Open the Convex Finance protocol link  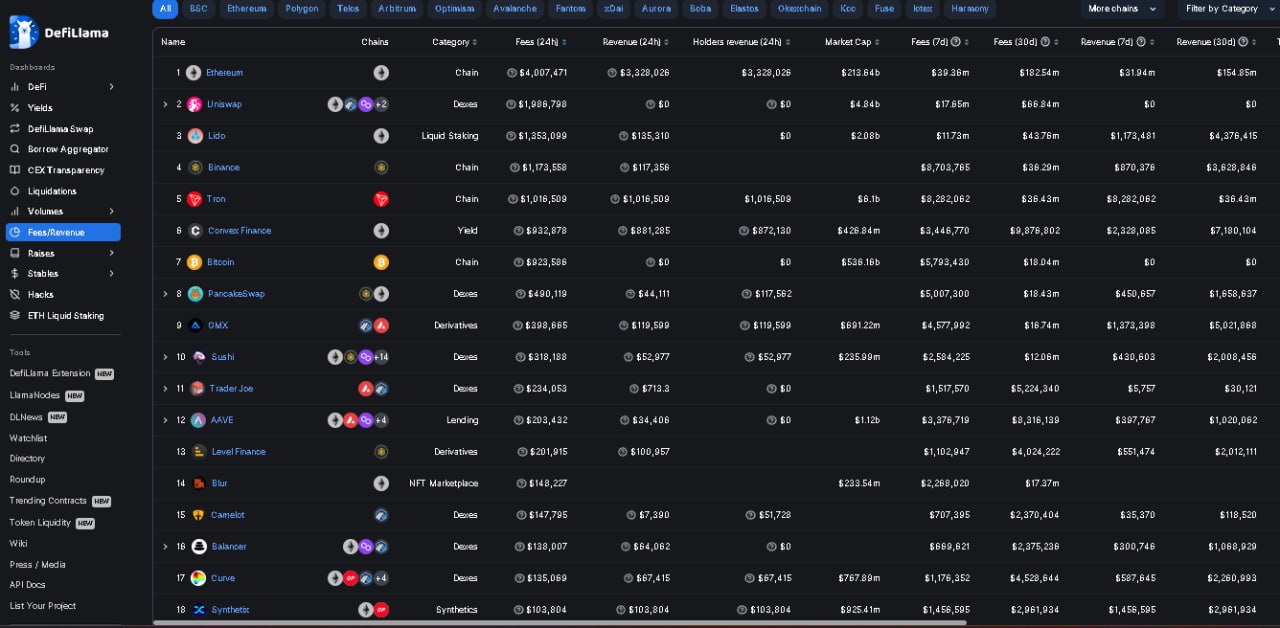(239, 231)
